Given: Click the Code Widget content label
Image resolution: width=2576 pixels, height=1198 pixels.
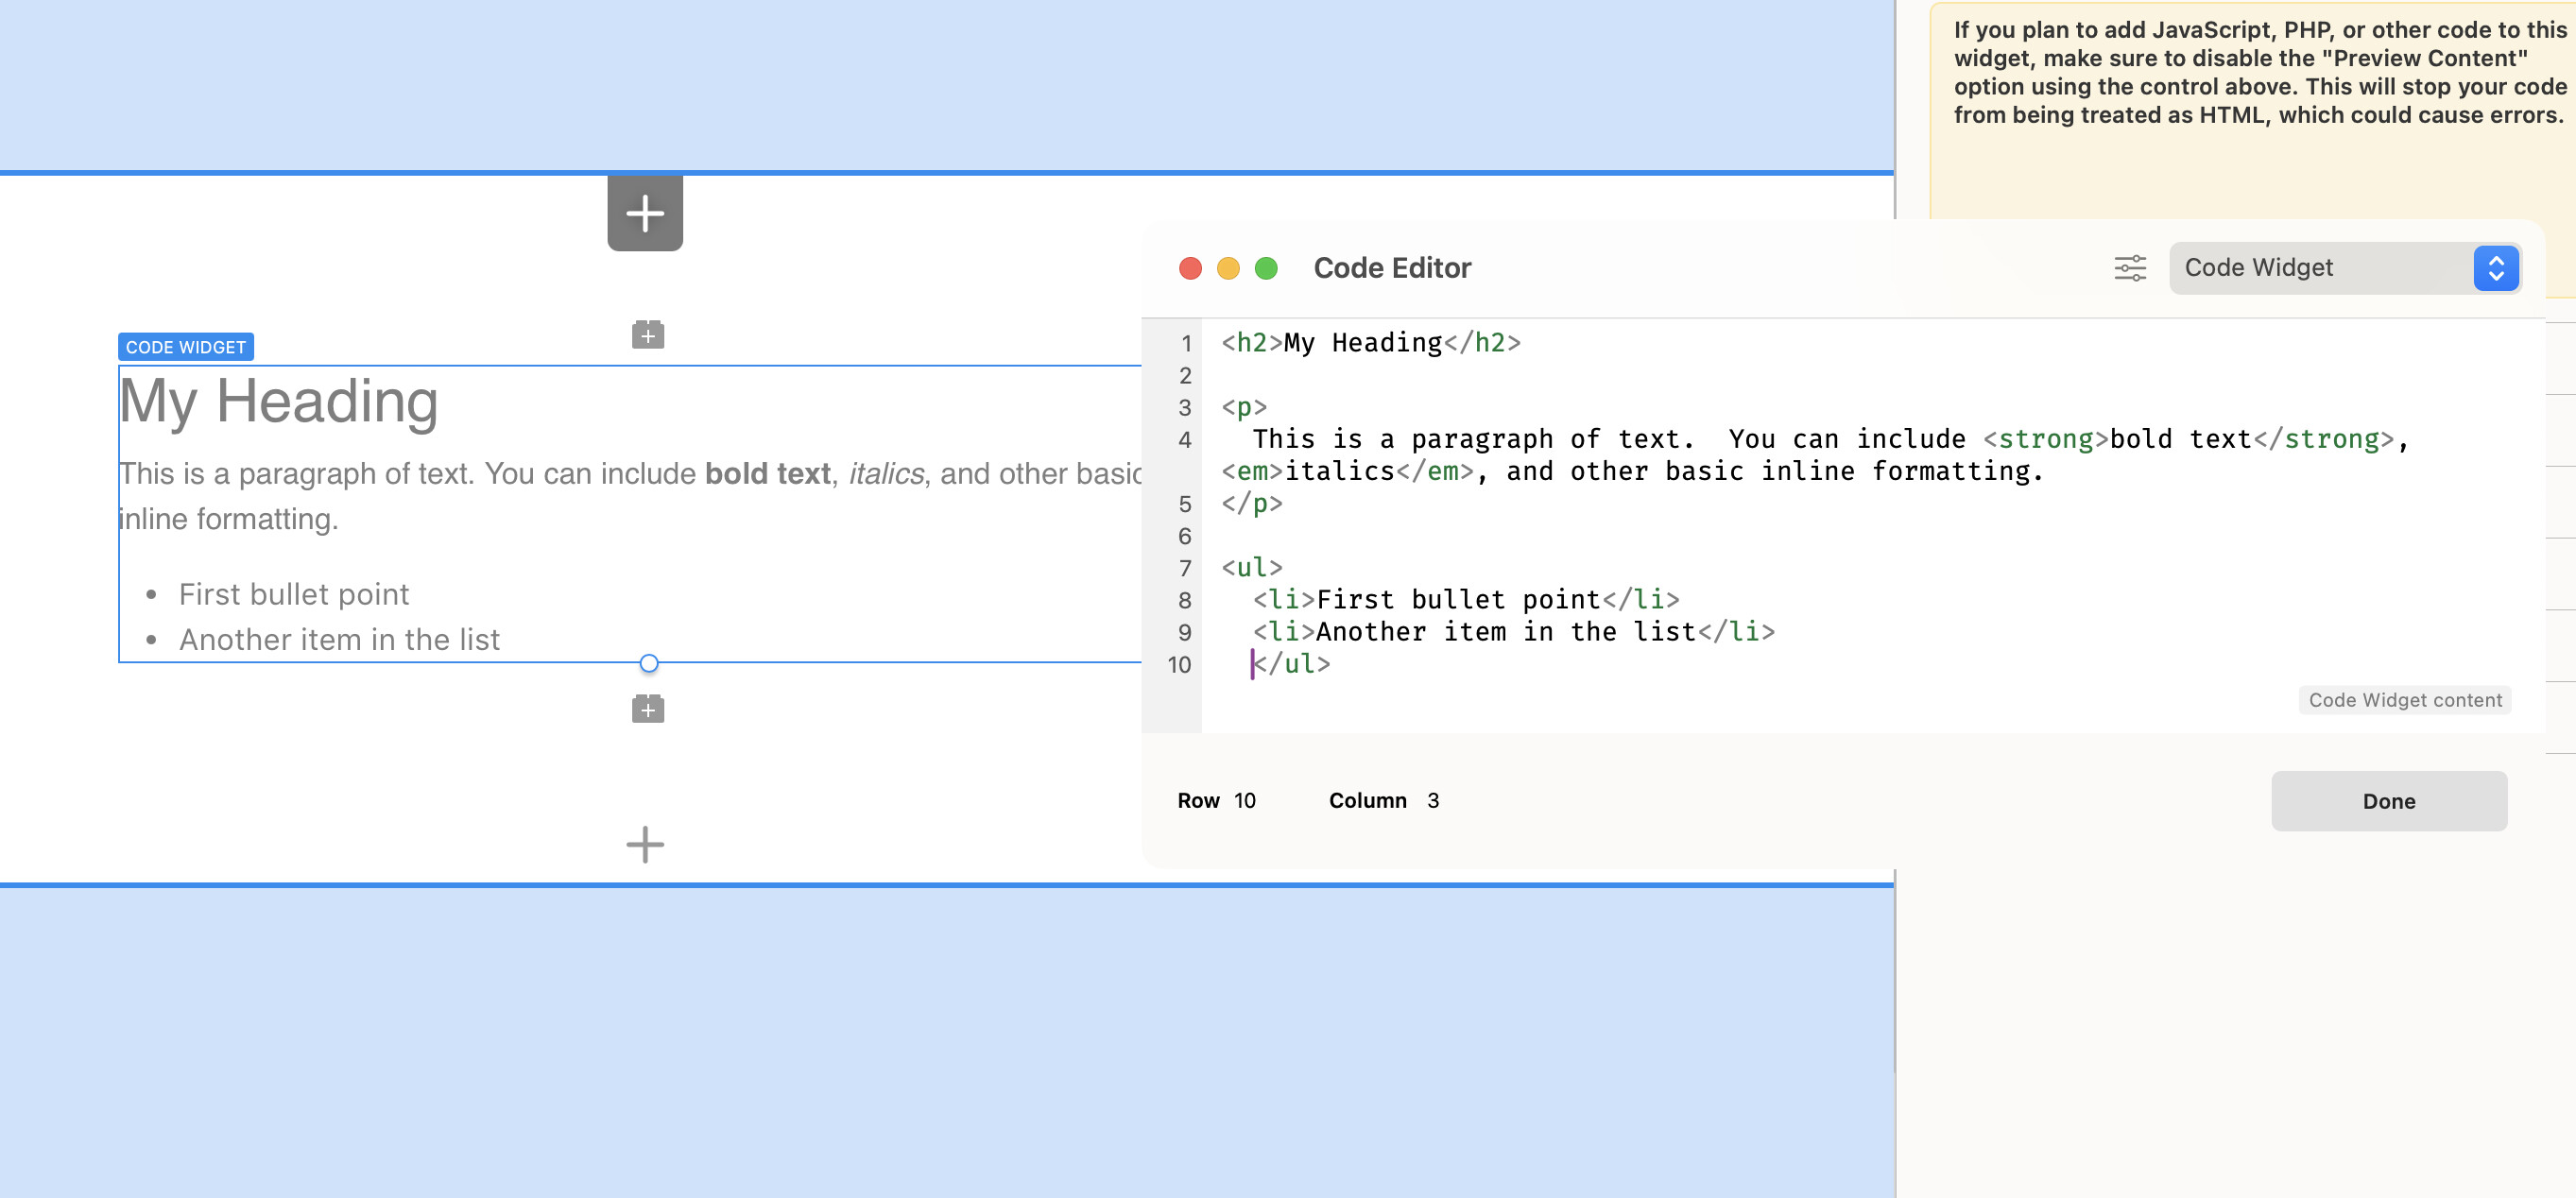Looking at the screenshot, I should tap(2404, 700).
